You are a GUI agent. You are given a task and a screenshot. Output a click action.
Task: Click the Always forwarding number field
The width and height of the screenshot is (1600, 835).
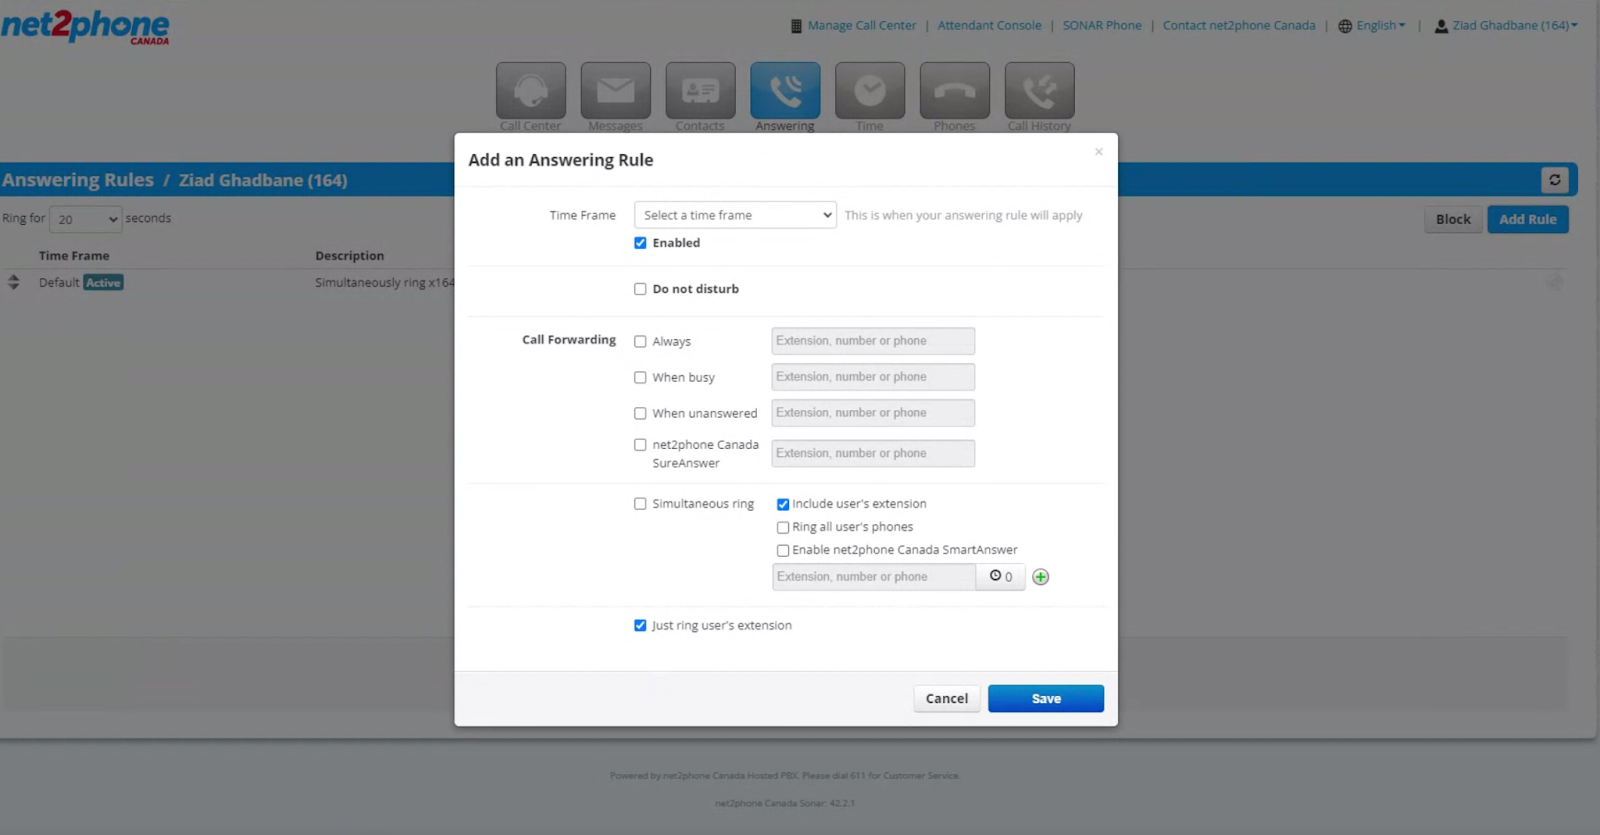pos(873,341)
